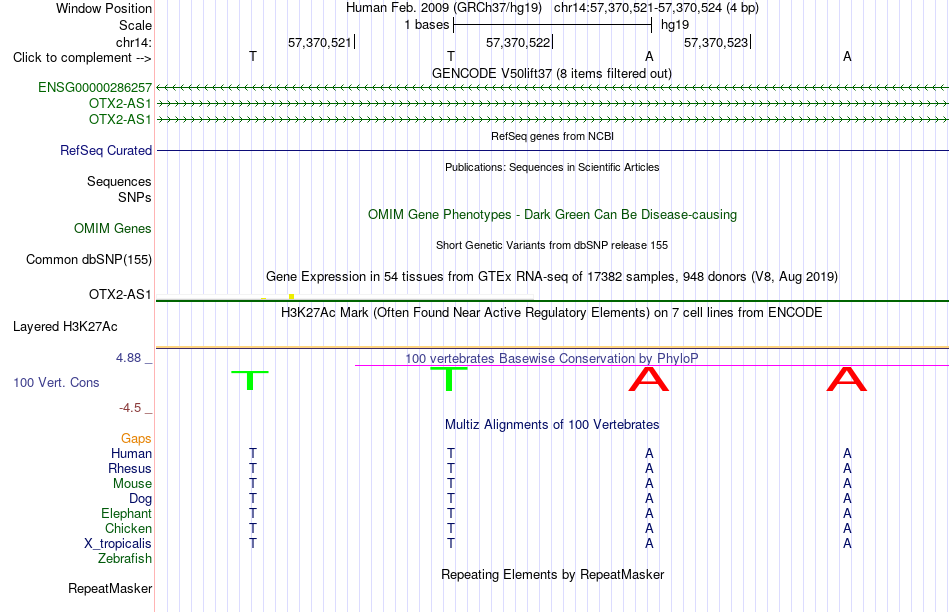Open 'Publications: Sequences in Scientific Articles' title

coord(552,167)
